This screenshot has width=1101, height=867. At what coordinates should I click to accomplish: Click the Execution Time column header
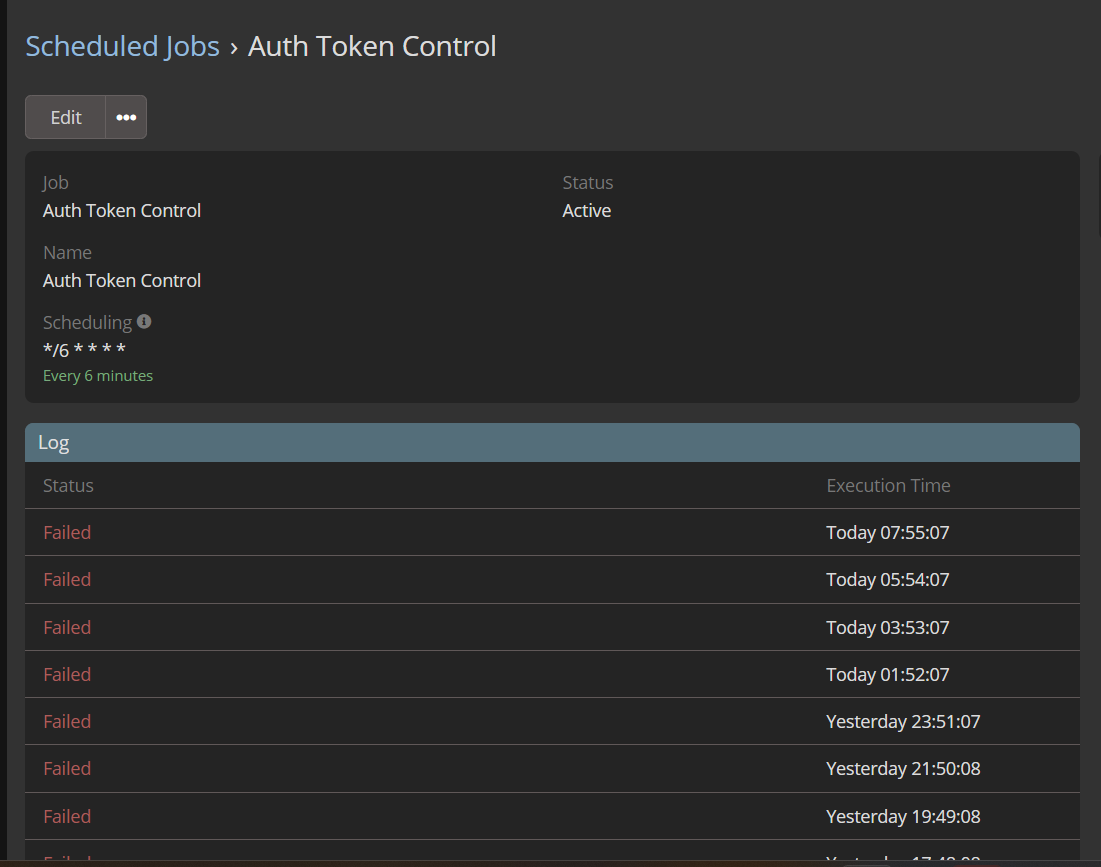pyautogui.click(x=888, y=486)
